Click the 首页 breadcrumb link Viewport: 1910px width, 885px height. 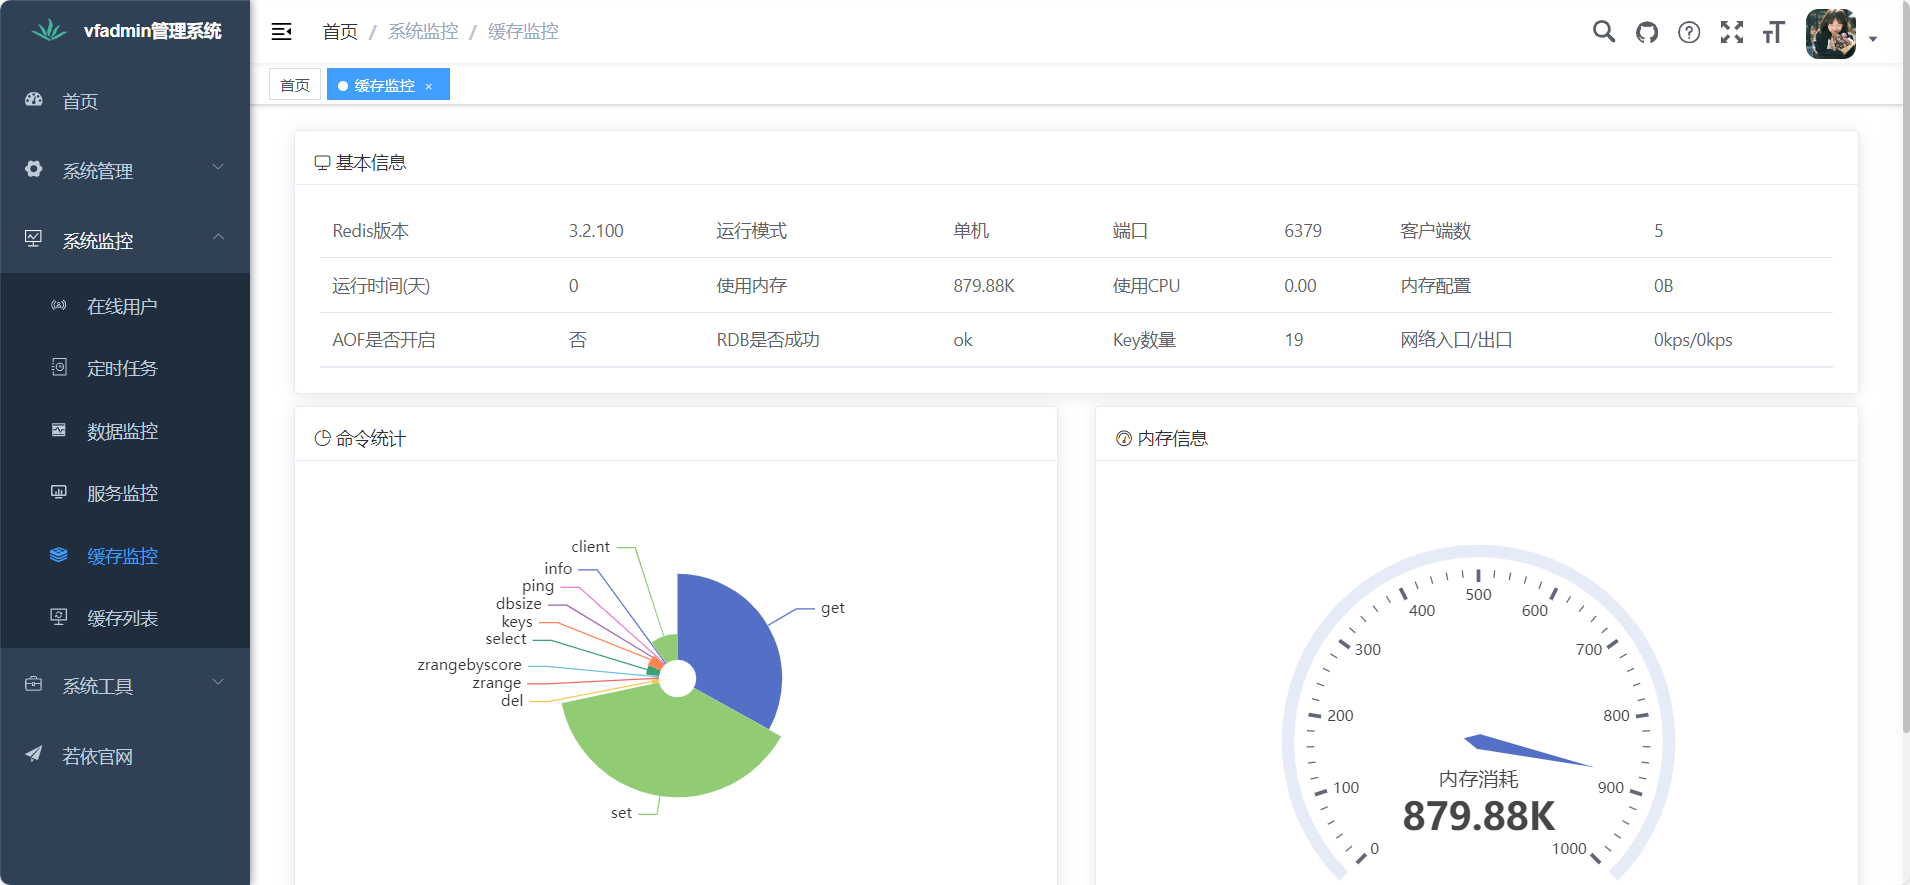point(340,32)
